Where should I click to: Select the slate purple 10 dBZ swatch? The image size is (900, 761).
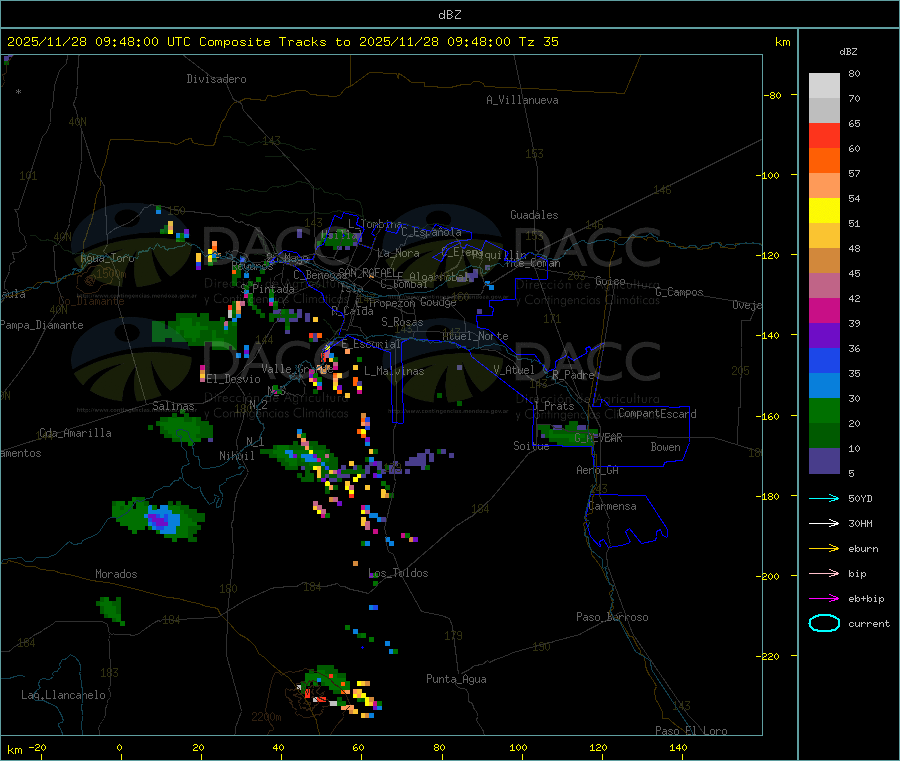(824, 460)
